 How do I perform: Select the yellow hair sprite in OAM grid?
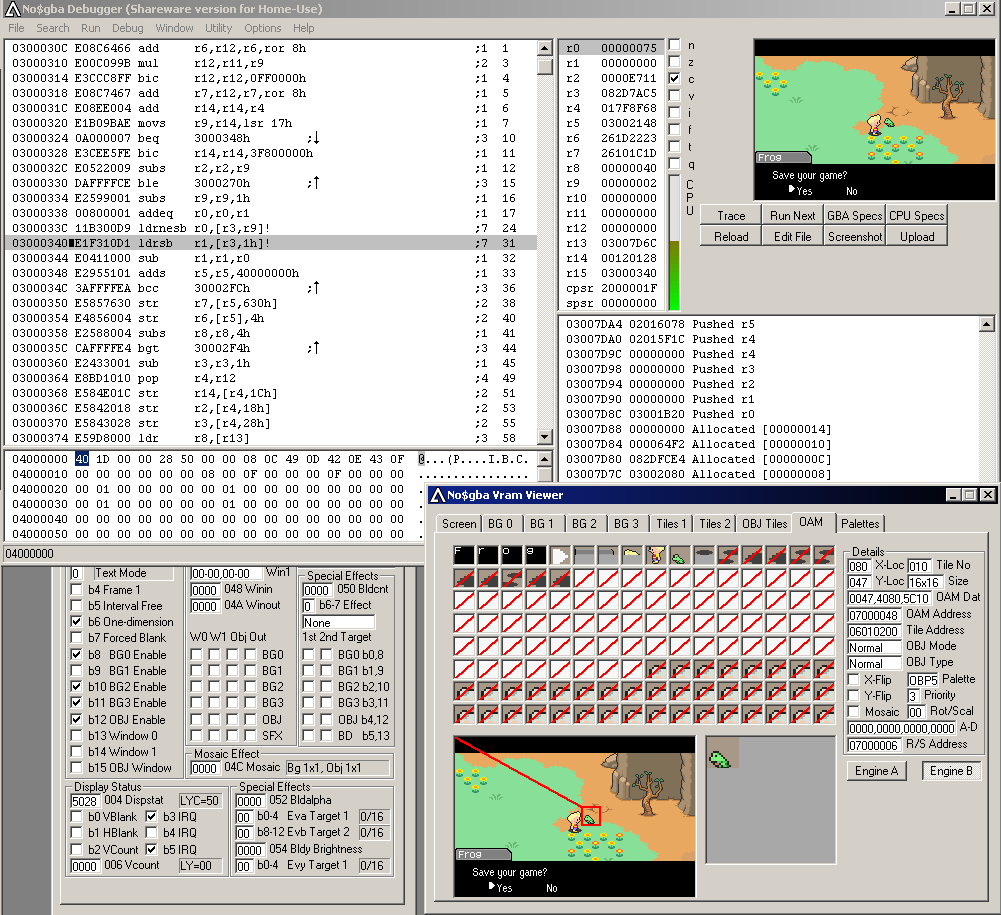[632, 555]
